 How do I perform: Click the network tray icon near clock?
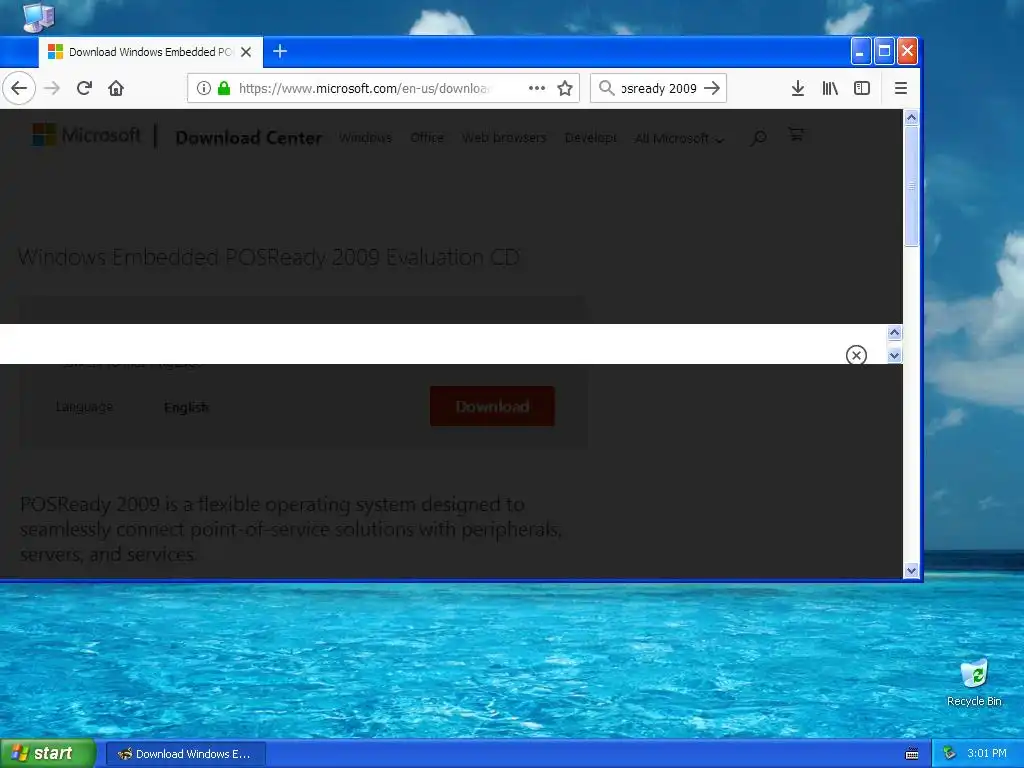[950, 754]
